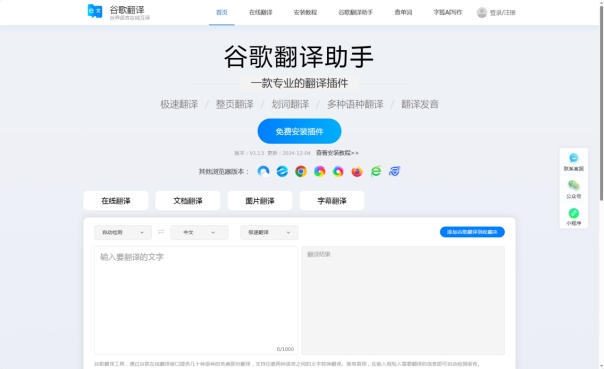
Task: Click the 免费安装插件 button
Action: (299, 131)
